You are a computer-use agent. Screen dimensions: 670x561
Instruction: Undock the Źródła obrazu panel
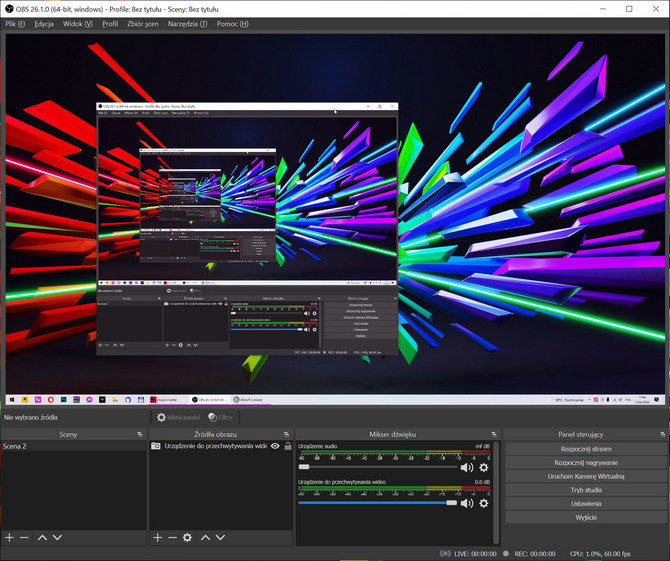click(286, 434)
